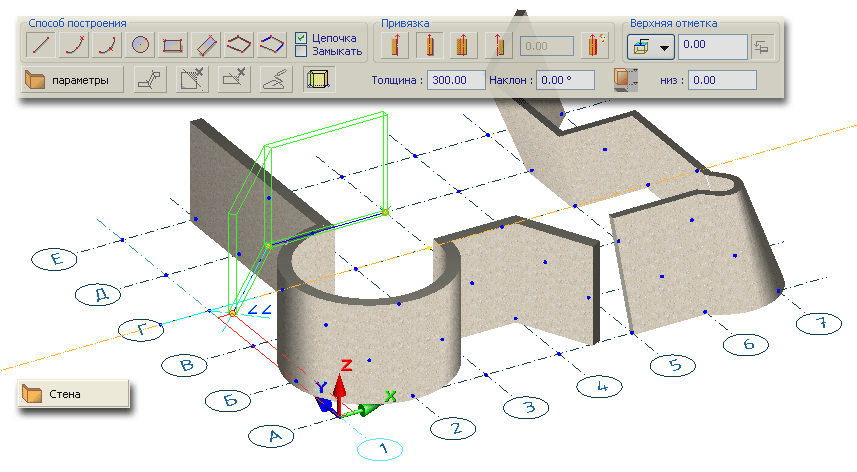Disable the Цепочка checkbox
The width and height of the screenshot is (857, 472).
301,38
